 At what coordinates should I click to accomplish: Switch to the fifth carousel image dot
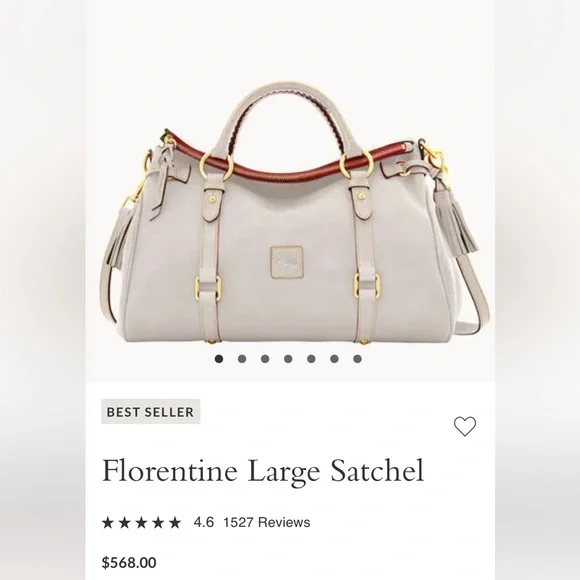[x=311, y=359]
